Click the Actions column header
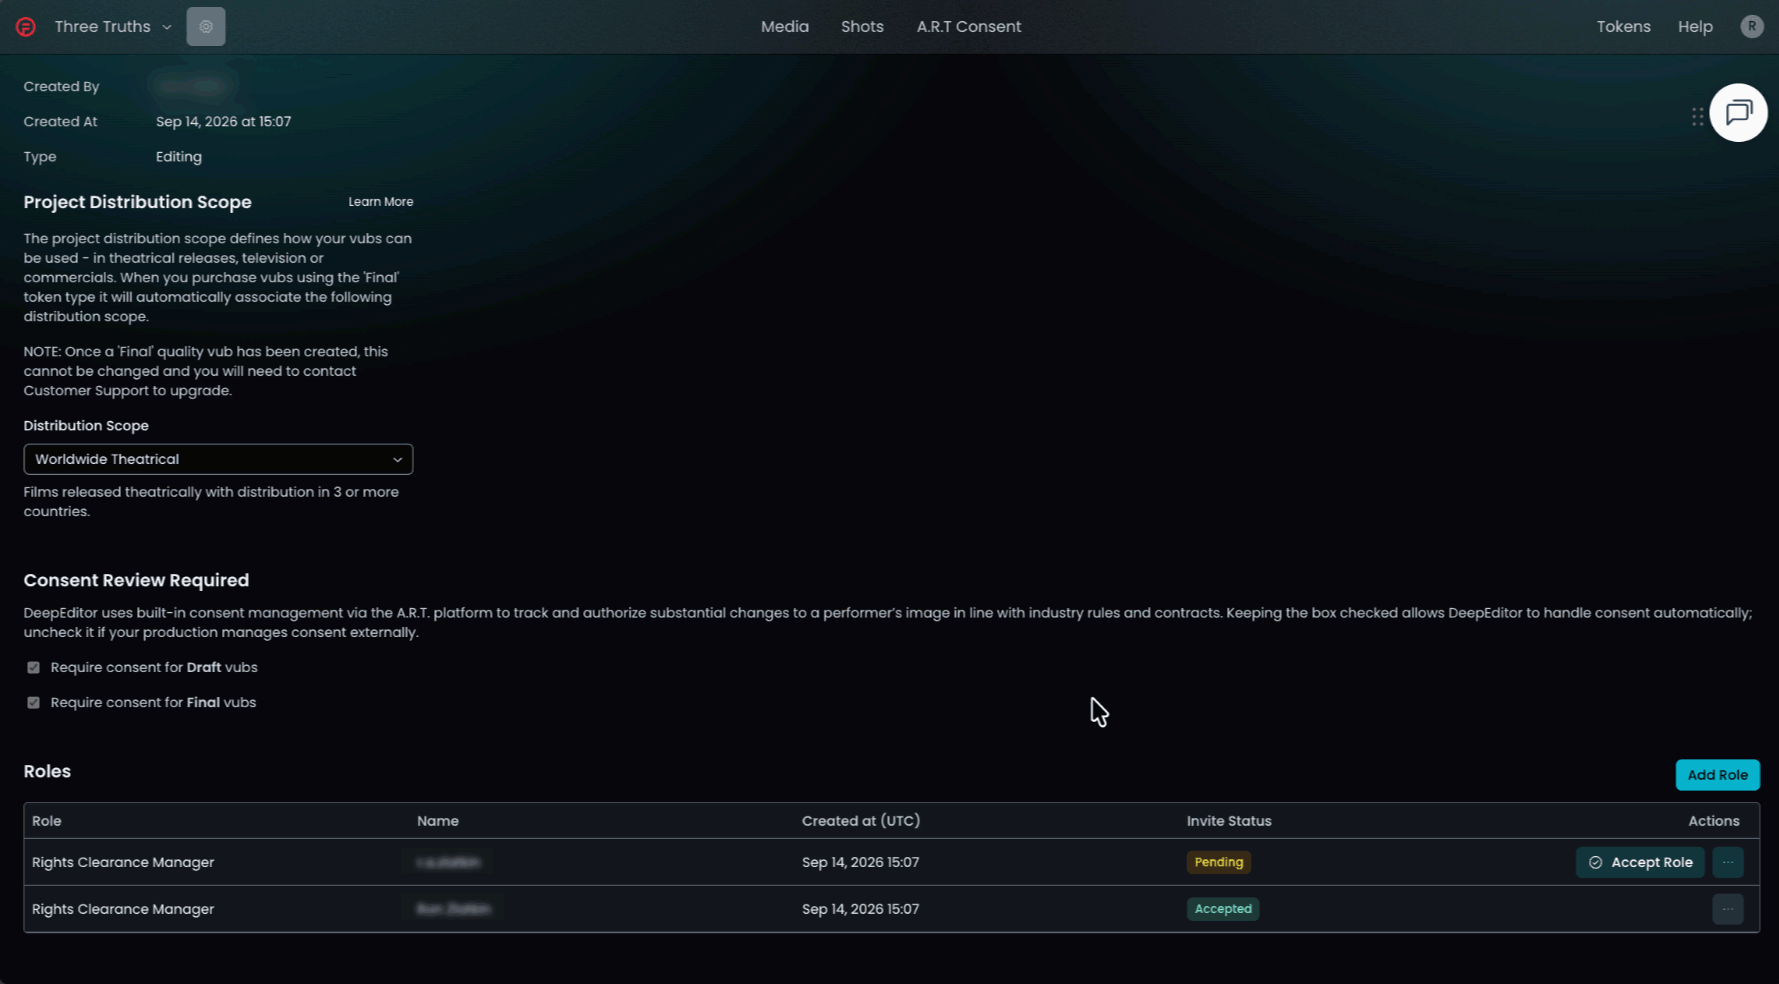The height and width of the screenshot is (984, 1779). [1714, 821]
